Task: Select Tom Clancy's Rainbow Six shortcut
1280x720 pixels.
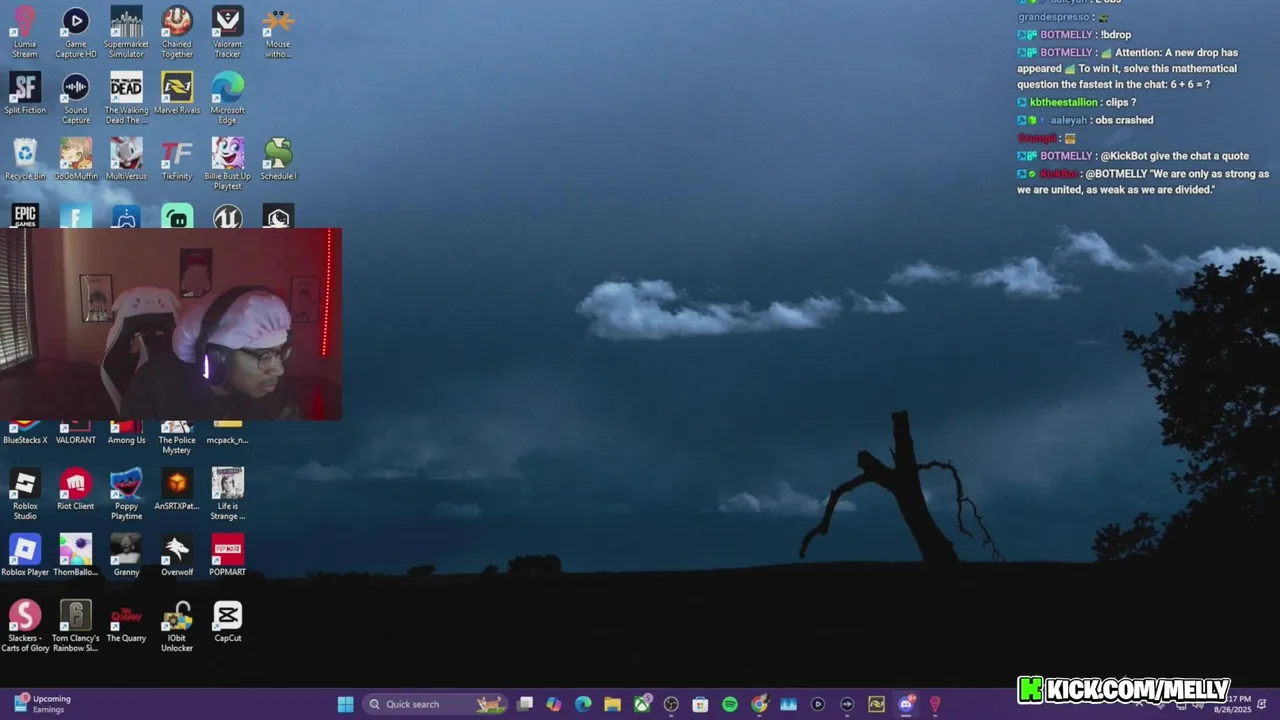Action: [76, 626]
